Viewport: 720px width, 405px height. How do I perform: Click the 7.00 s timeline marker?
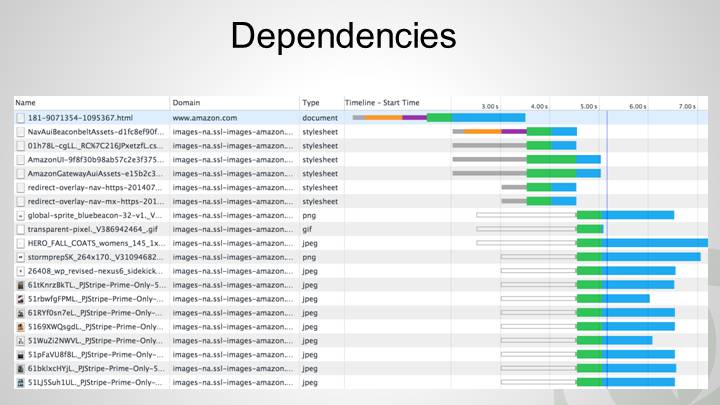686,106
